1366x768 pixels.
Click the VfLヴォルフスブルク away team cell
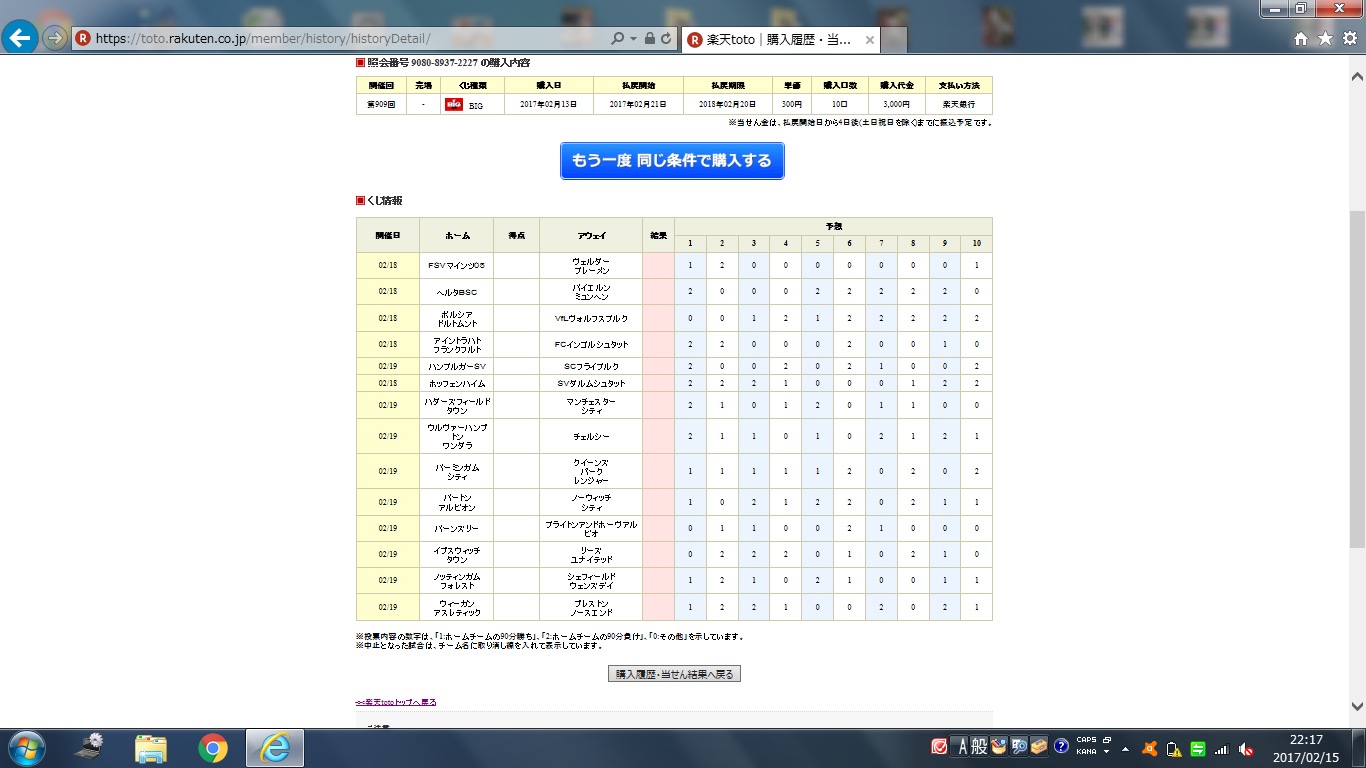point(591,318)
